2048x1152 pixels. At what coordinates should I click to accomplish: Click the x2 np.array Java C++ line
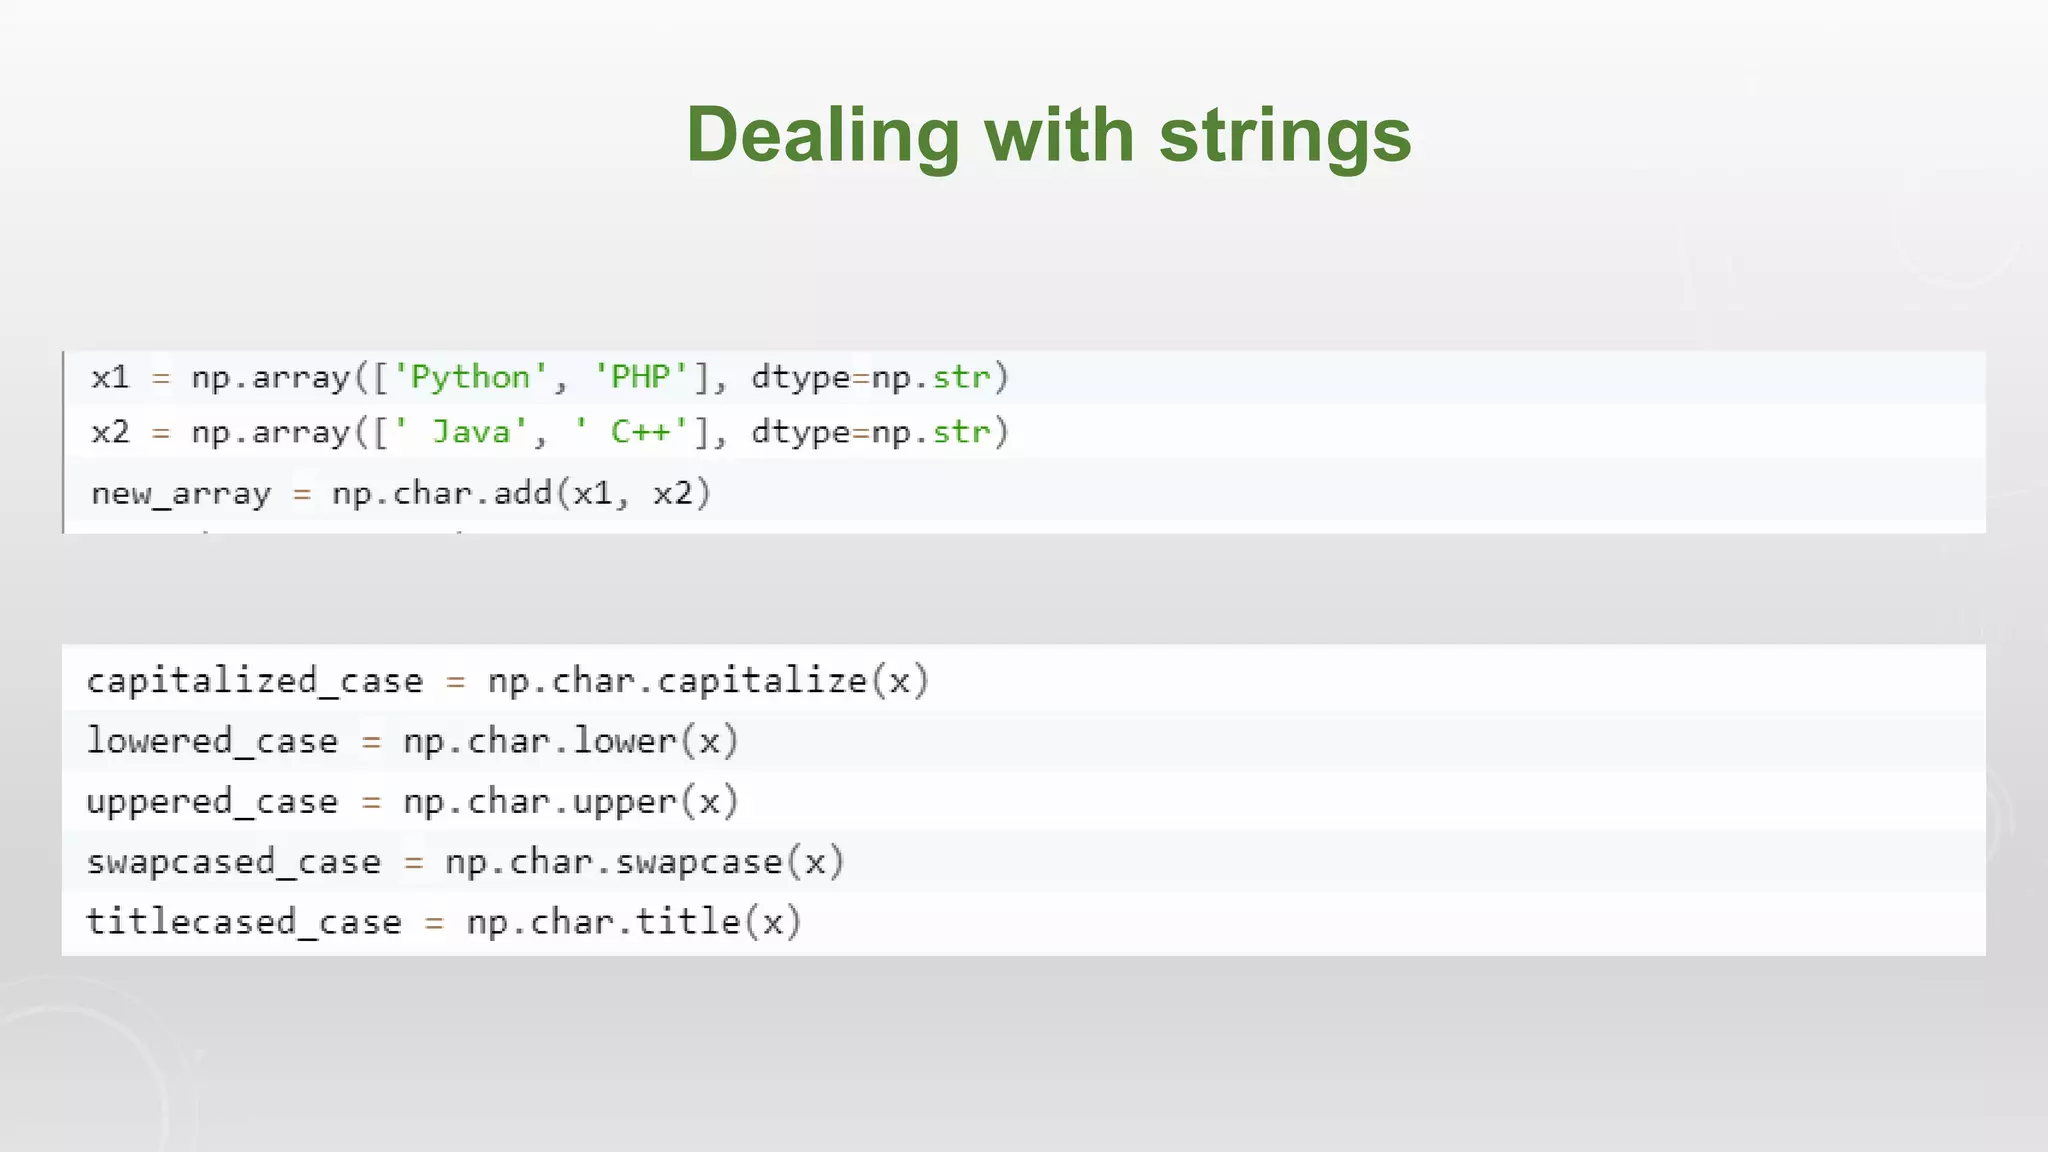[x=550, y=432]
